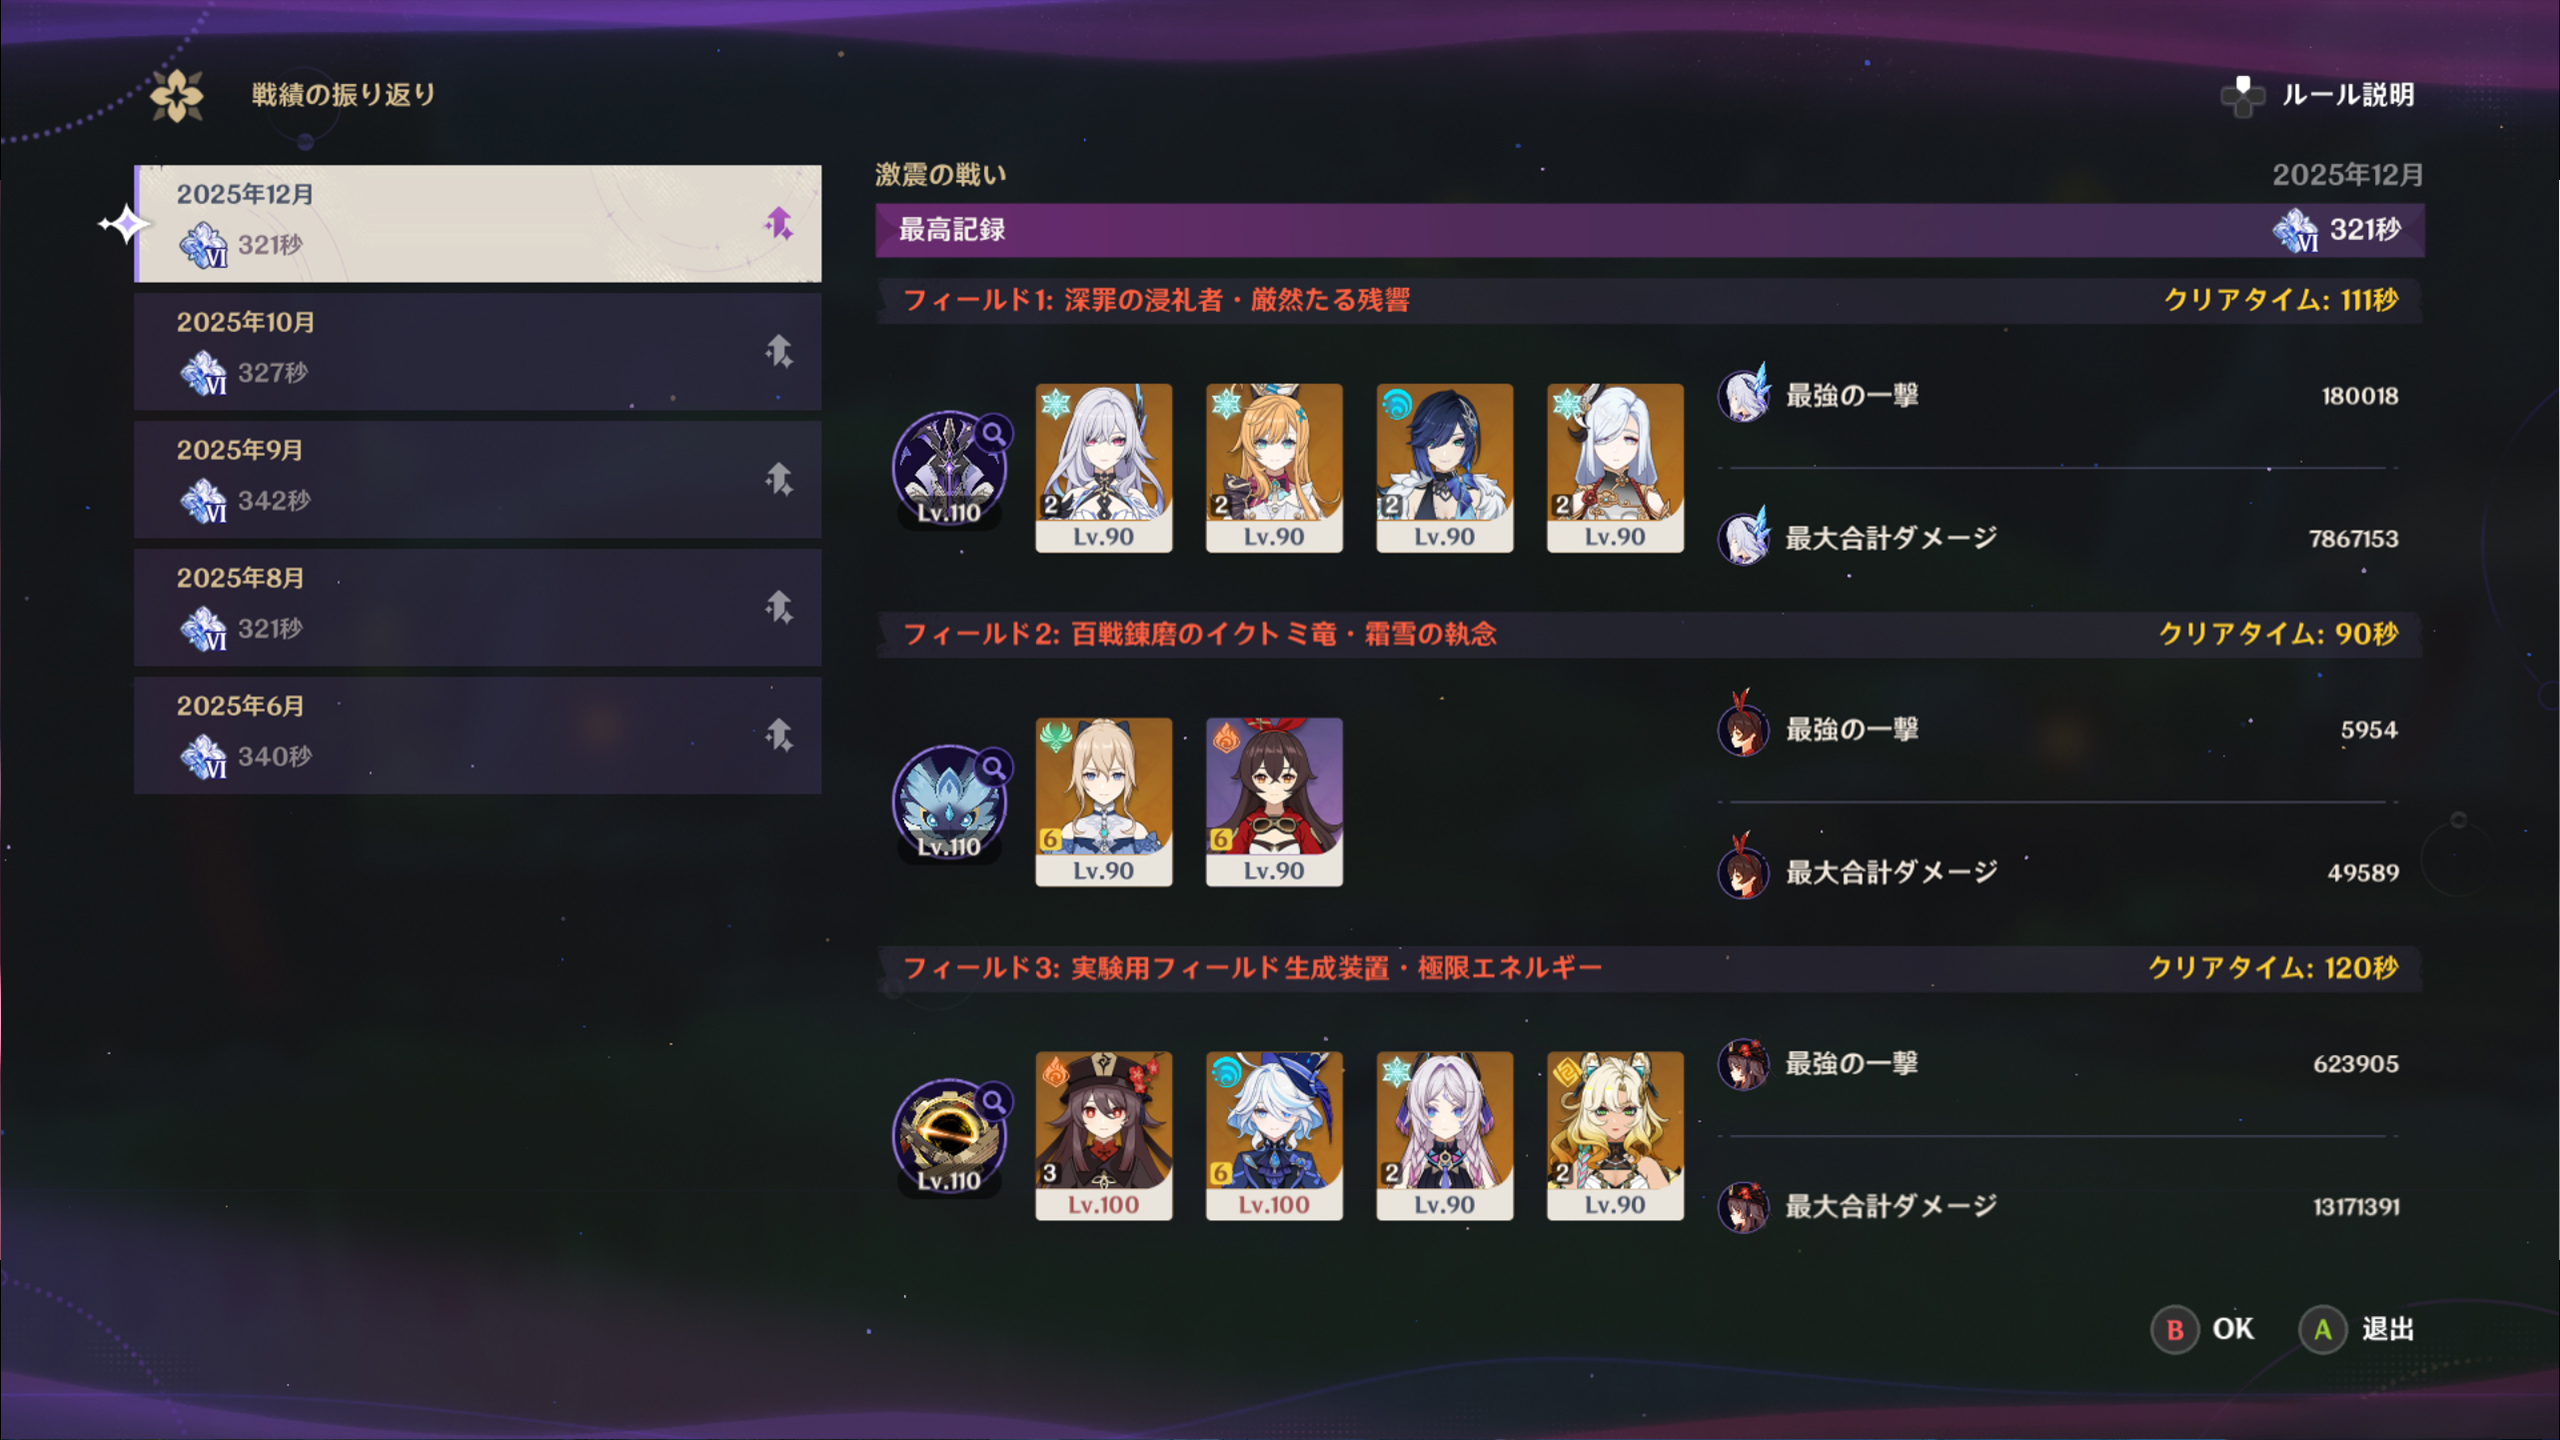This screenshot has width=2560, height=1440.
Task: Click the 最高記録 best record banner
Action: point(1650,230)
